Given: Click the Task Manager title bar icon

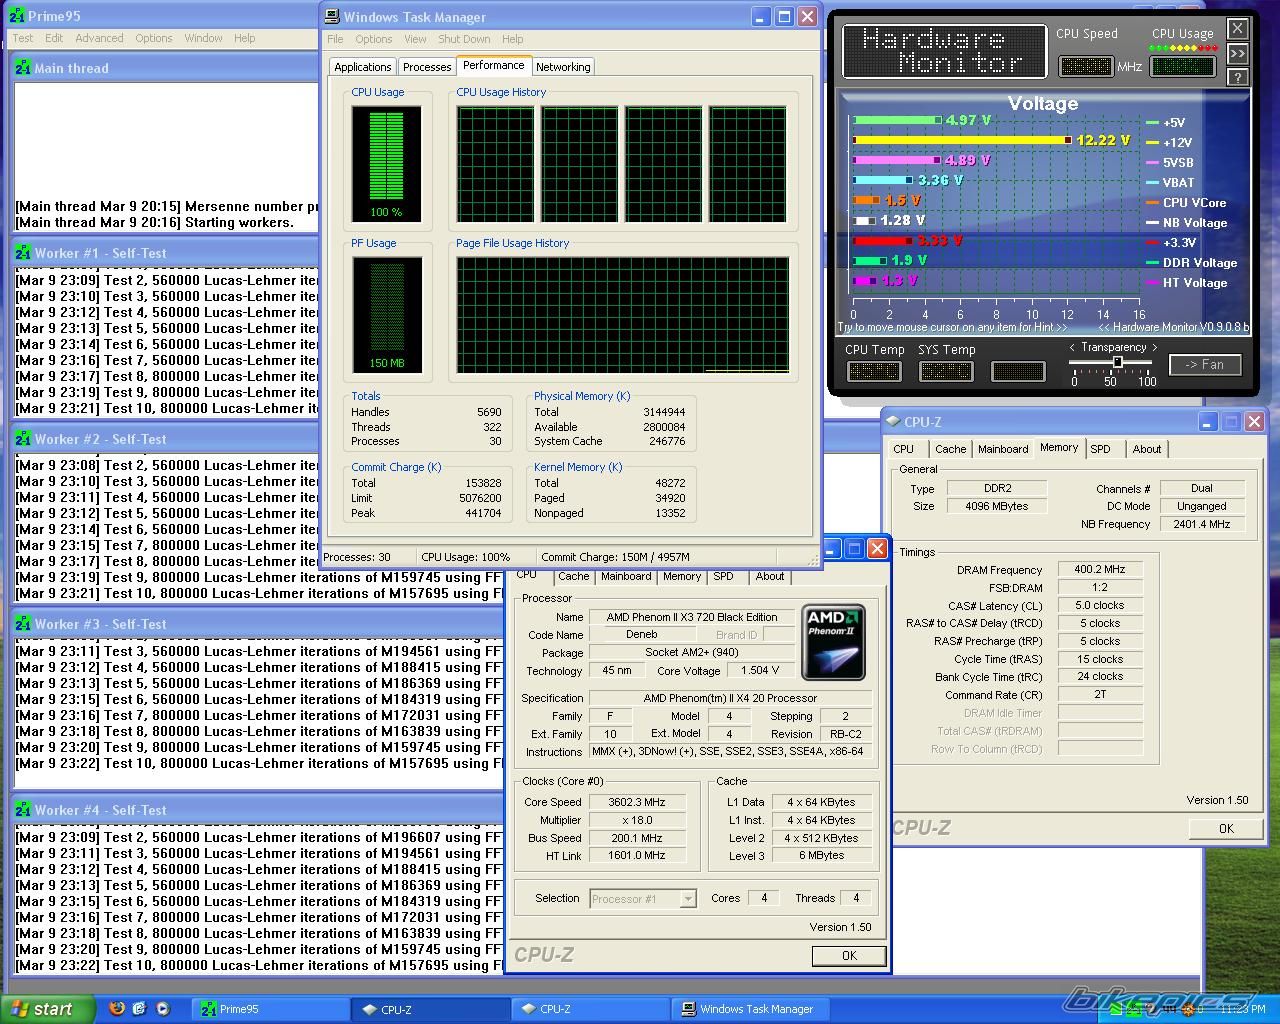Looking at the screenshot, I should [x=332, y=16].
